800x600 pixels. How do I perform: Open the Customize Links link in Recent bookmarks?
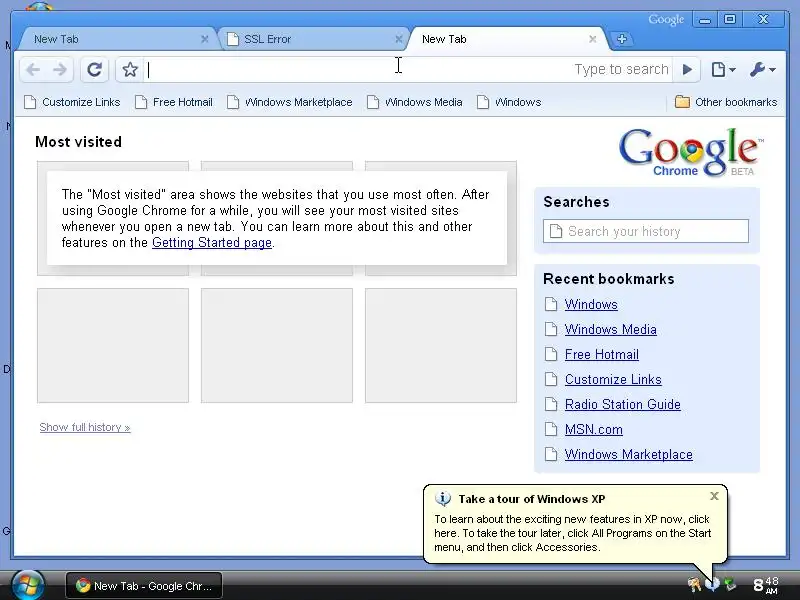(x=613, y=380)
